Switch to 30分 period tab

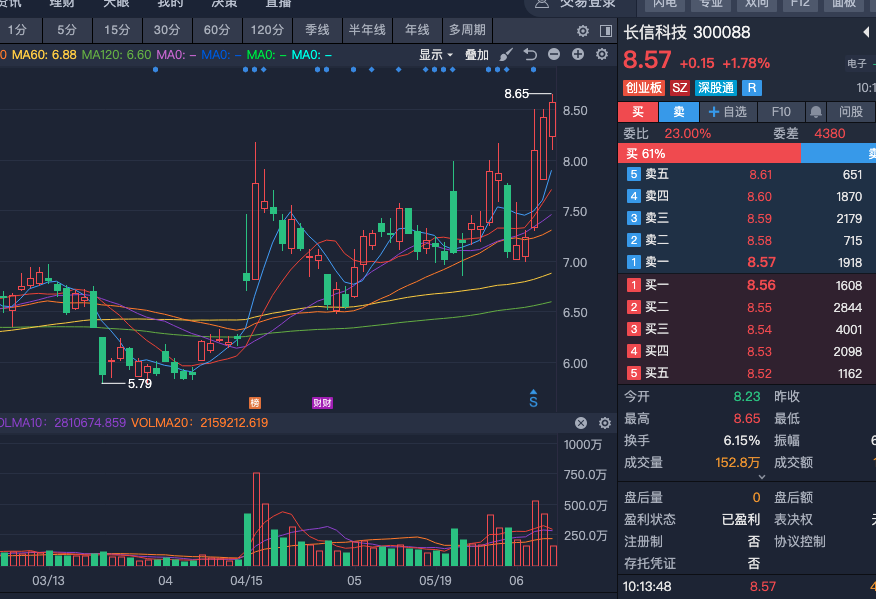[167, 30]
